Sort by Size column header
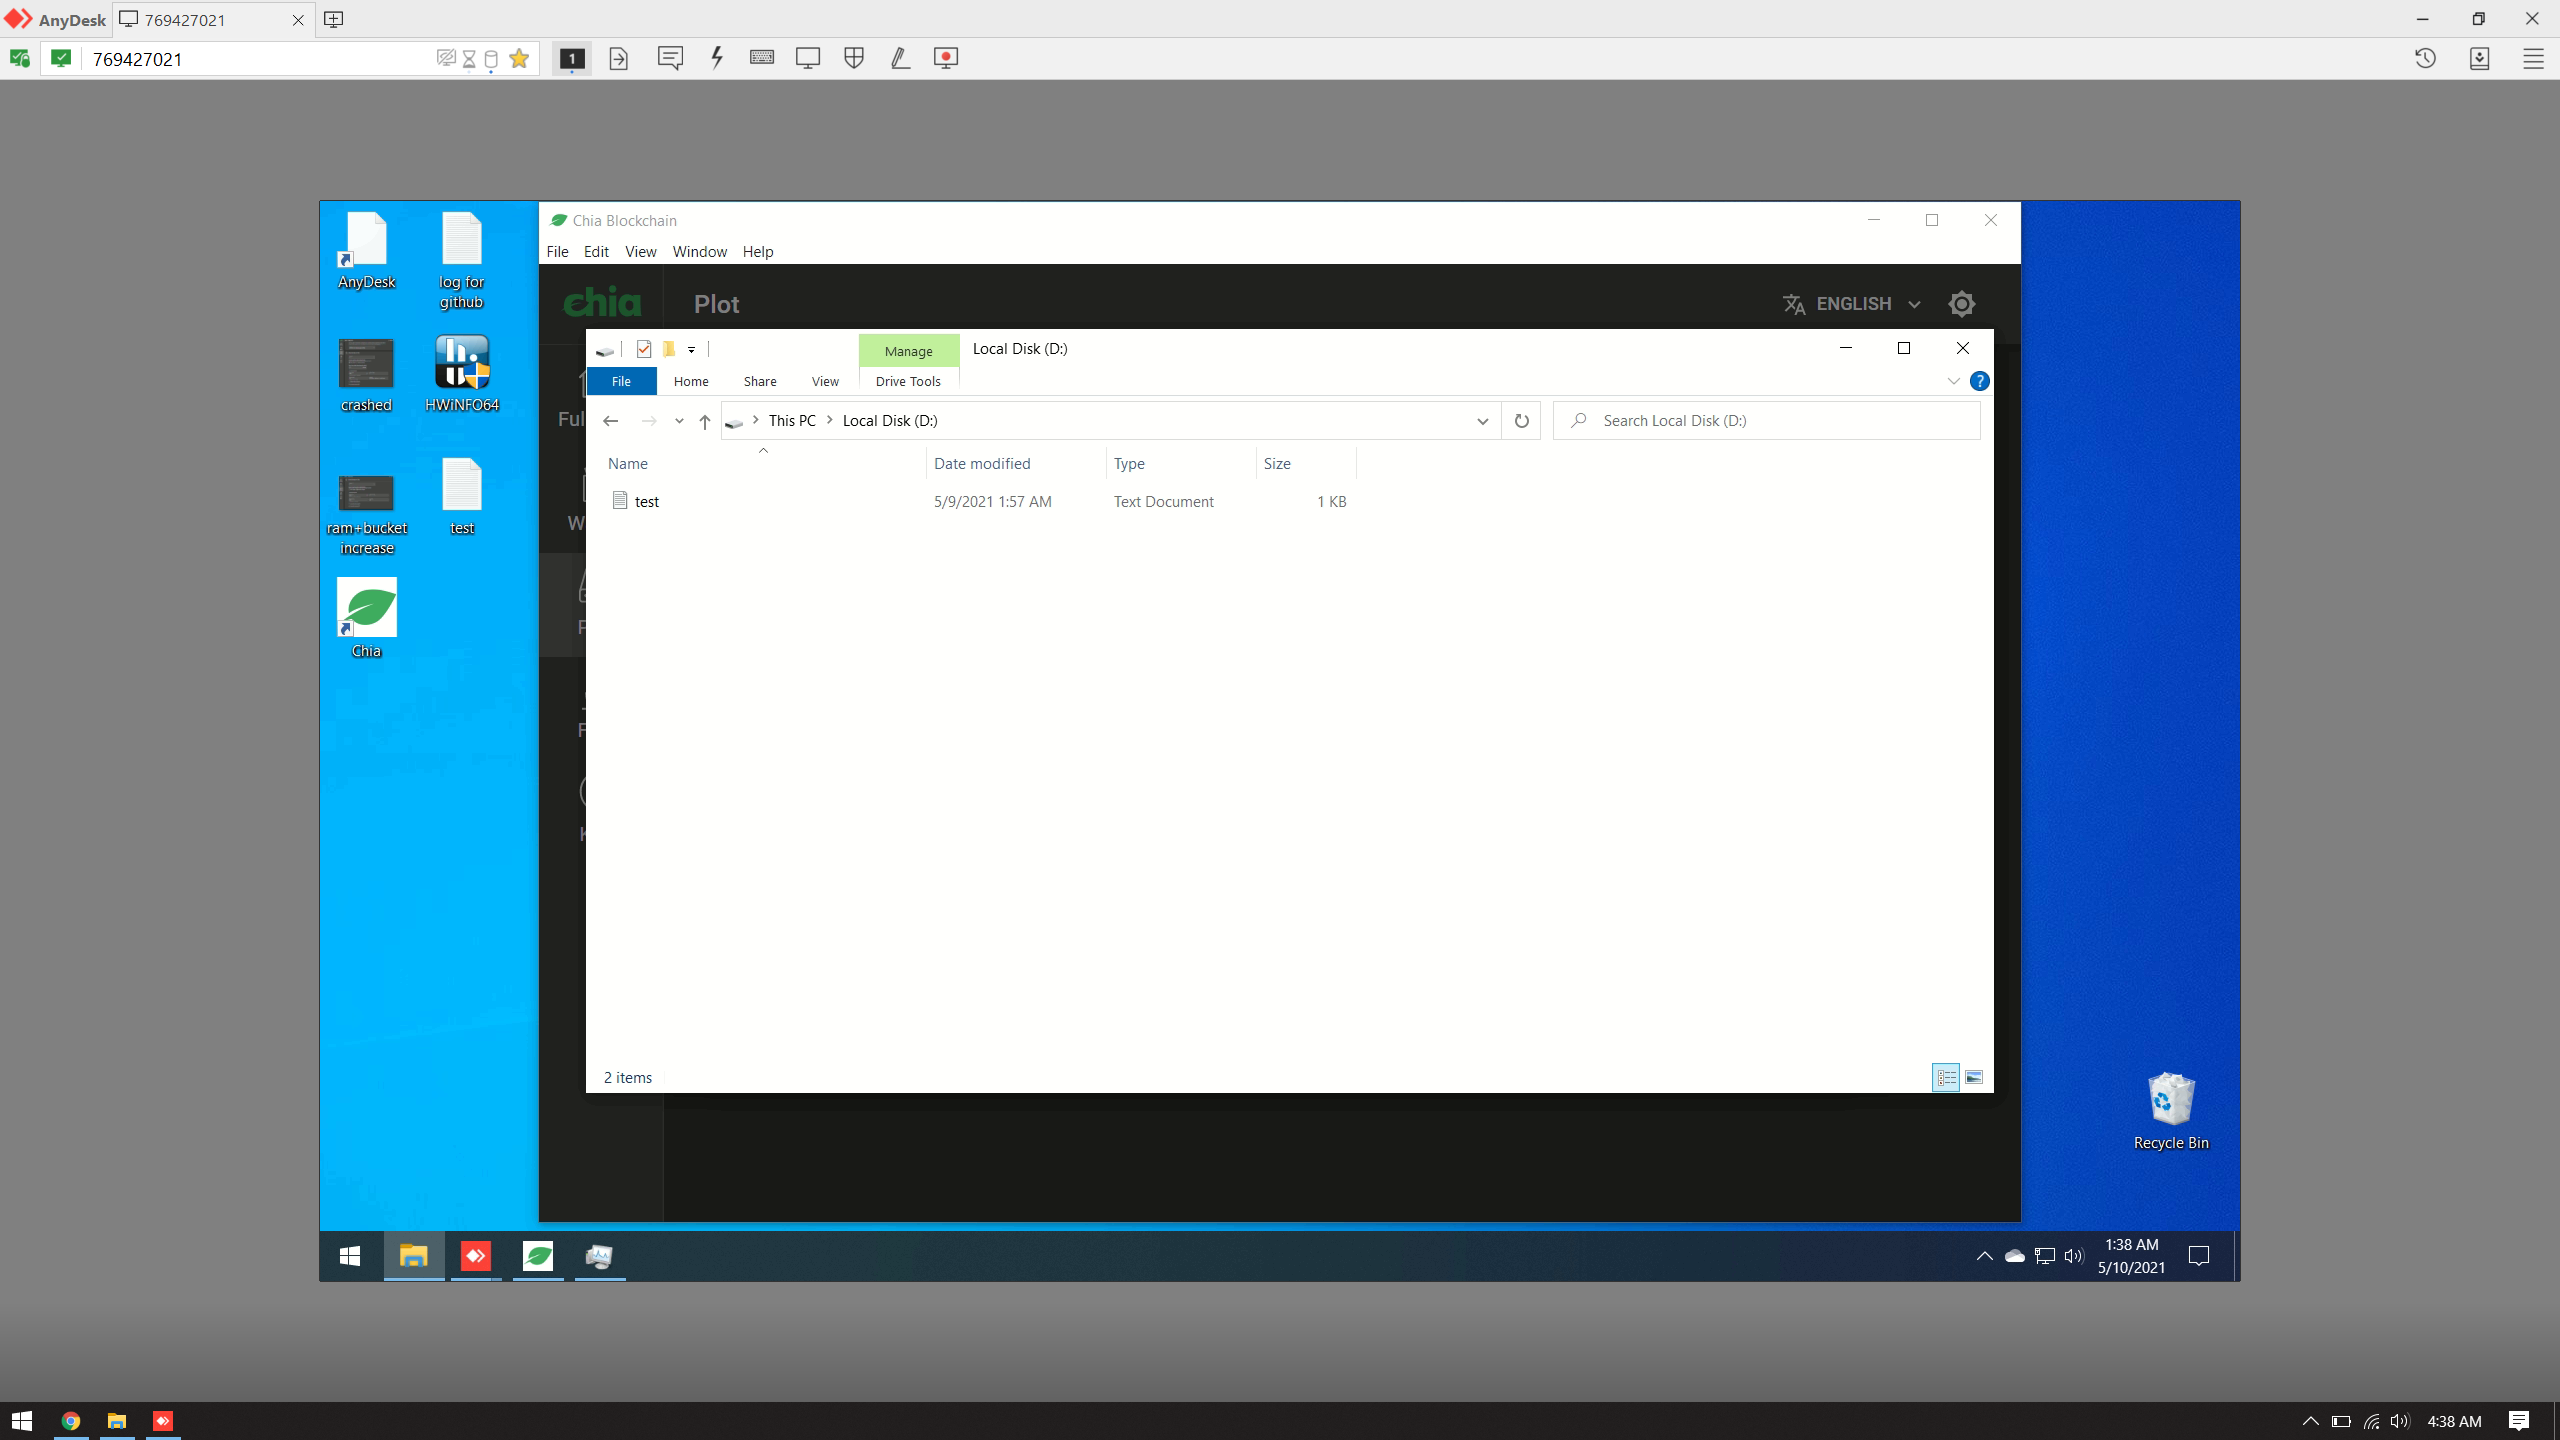Image resolution: width=2560 pixels, height=1440 pixels. pyautogui.click(x=1306, y=464)
